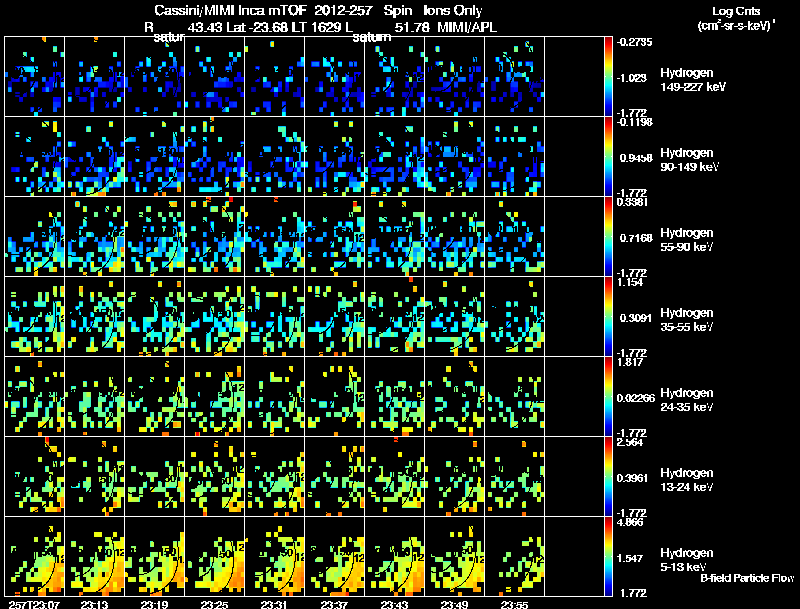Click the '0.02266' color scale value
This screenshot has width=800, height=609.
(636, 398)
